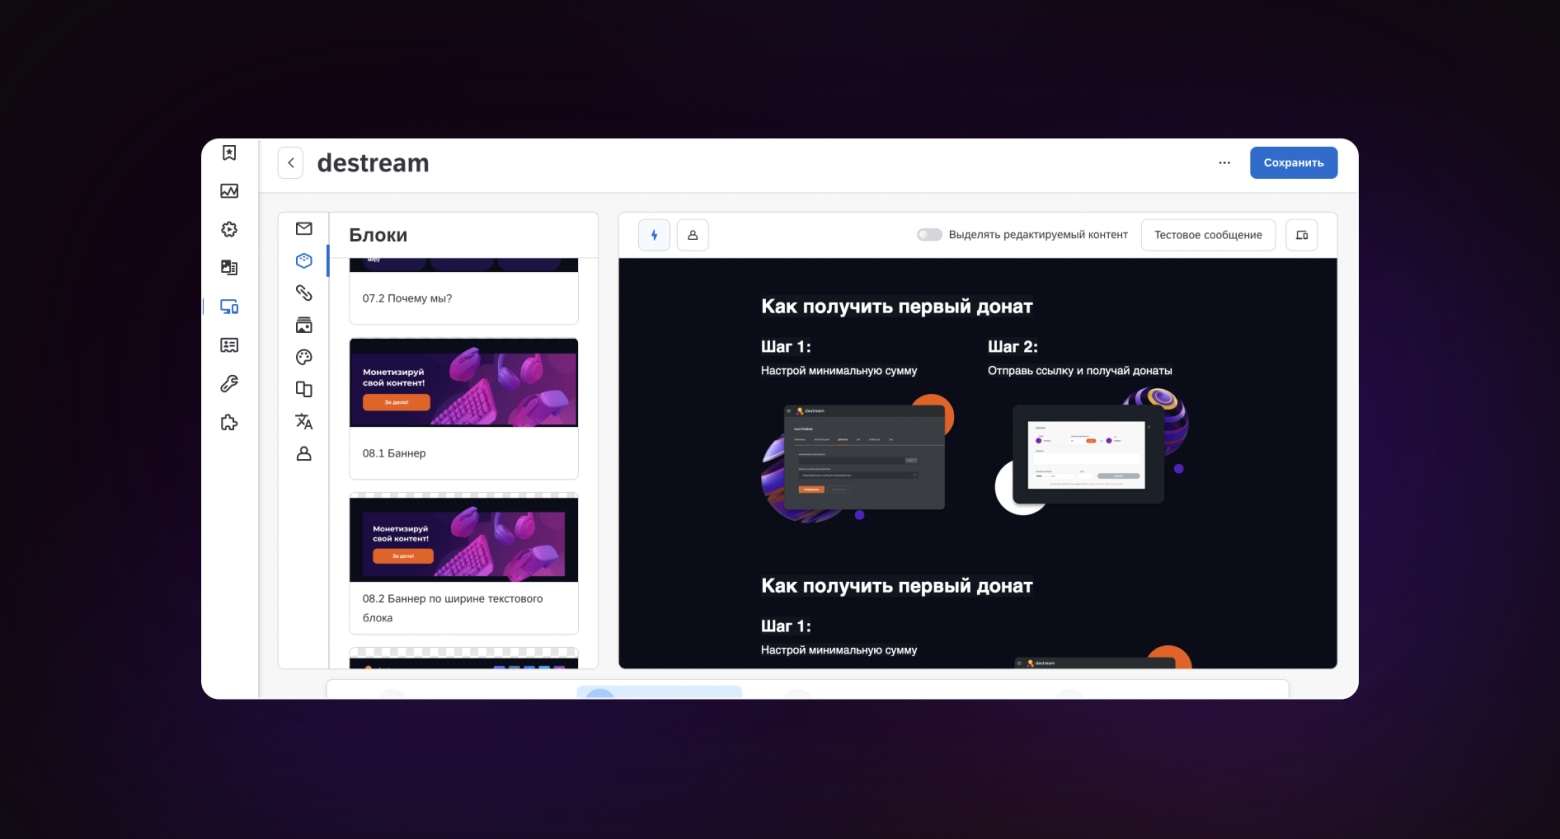
Task: Open the wrench tools icon in sidebar
Action: [x=229, y=384]
